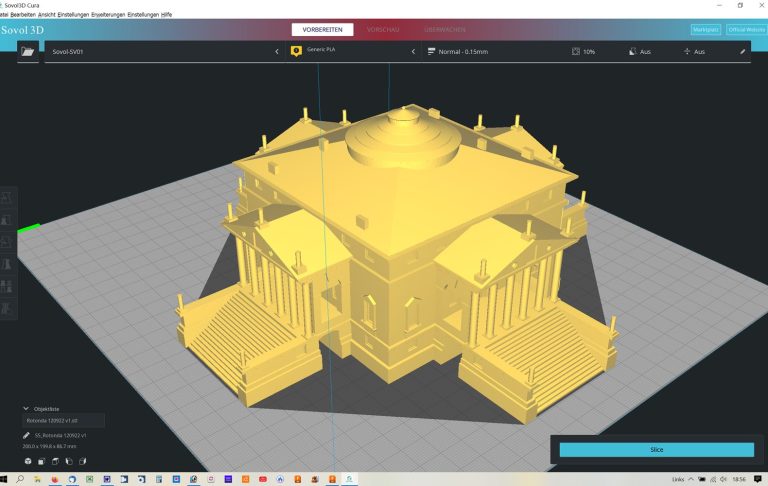Click the pencil icon beside the object name
The height and width of the screenshot is (486, 768).
pos(26,436)
